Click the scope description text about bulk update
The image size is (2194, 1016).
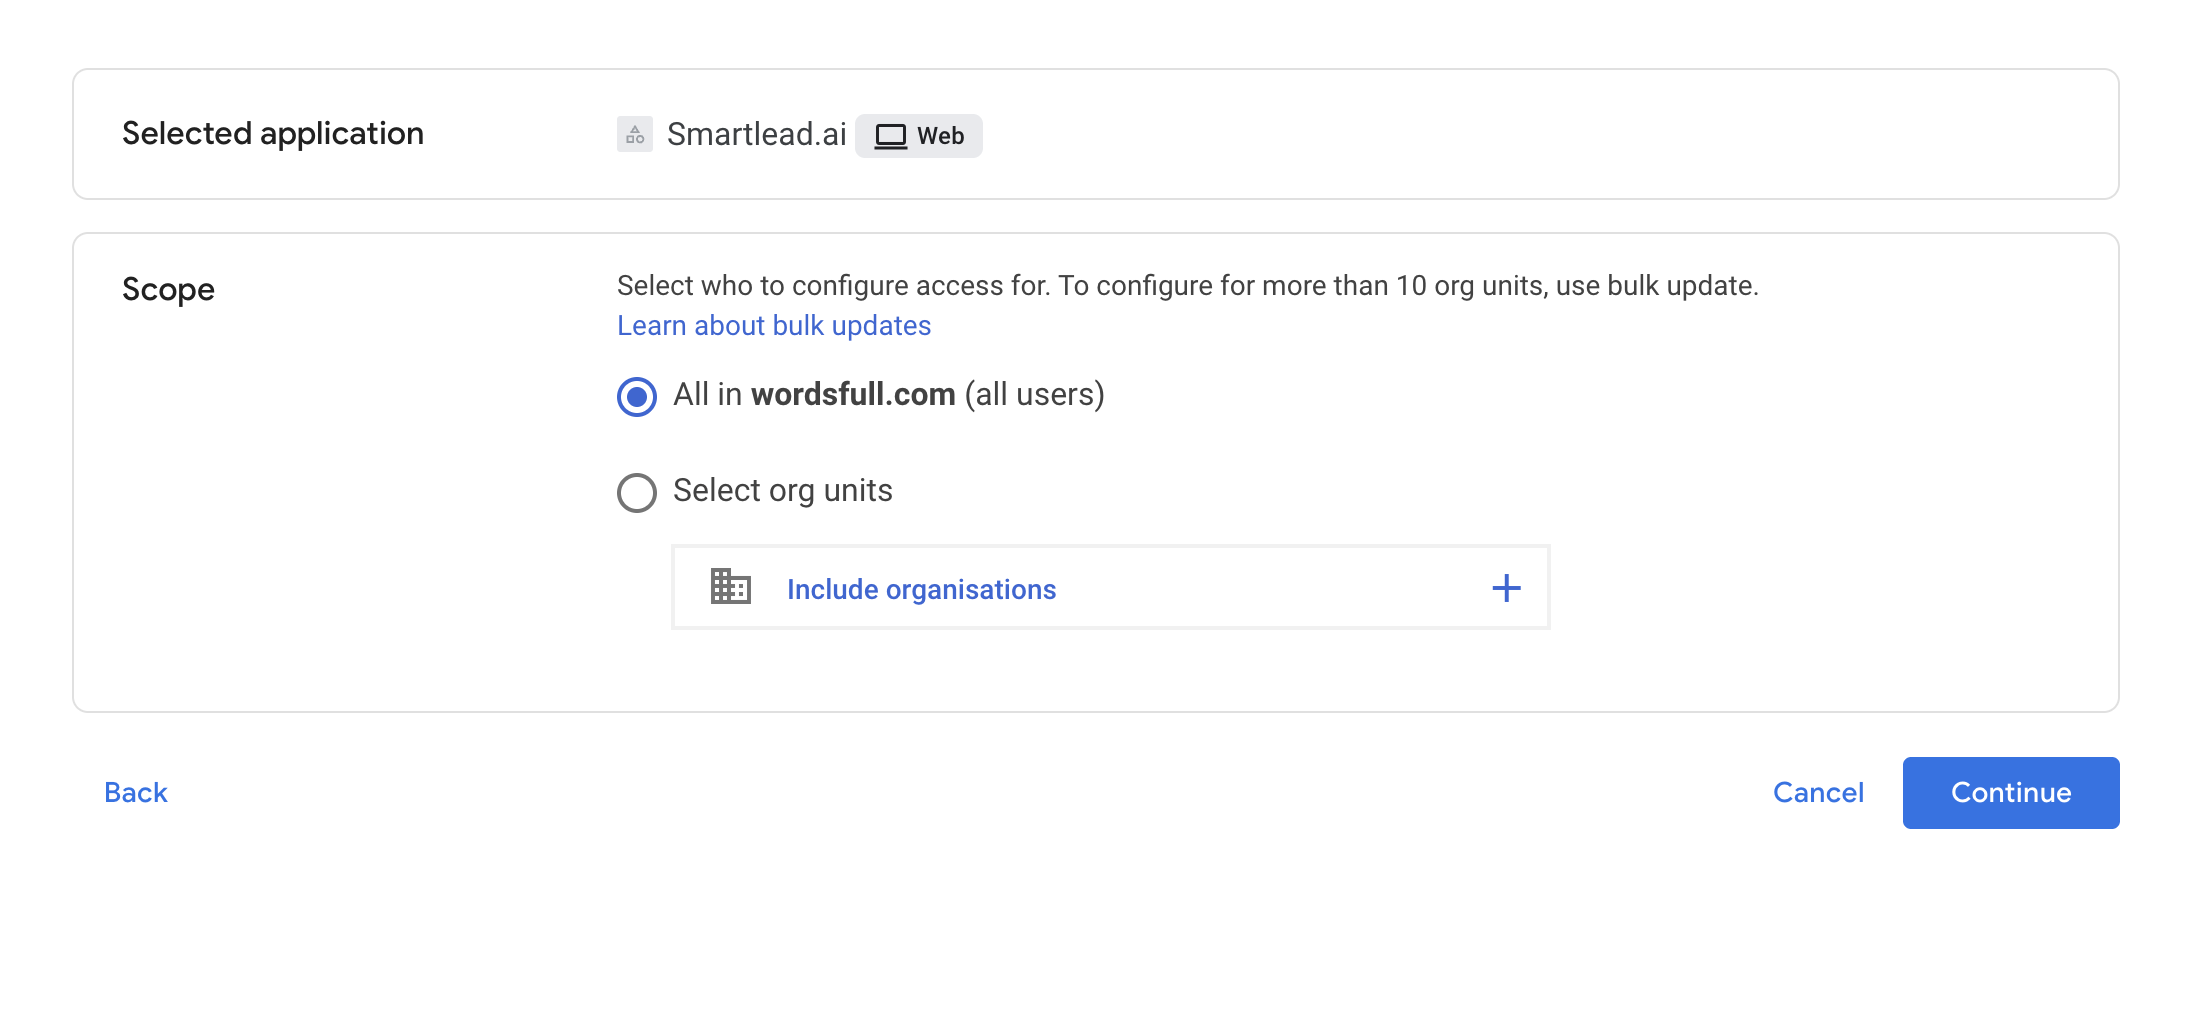coord(1186,286)
